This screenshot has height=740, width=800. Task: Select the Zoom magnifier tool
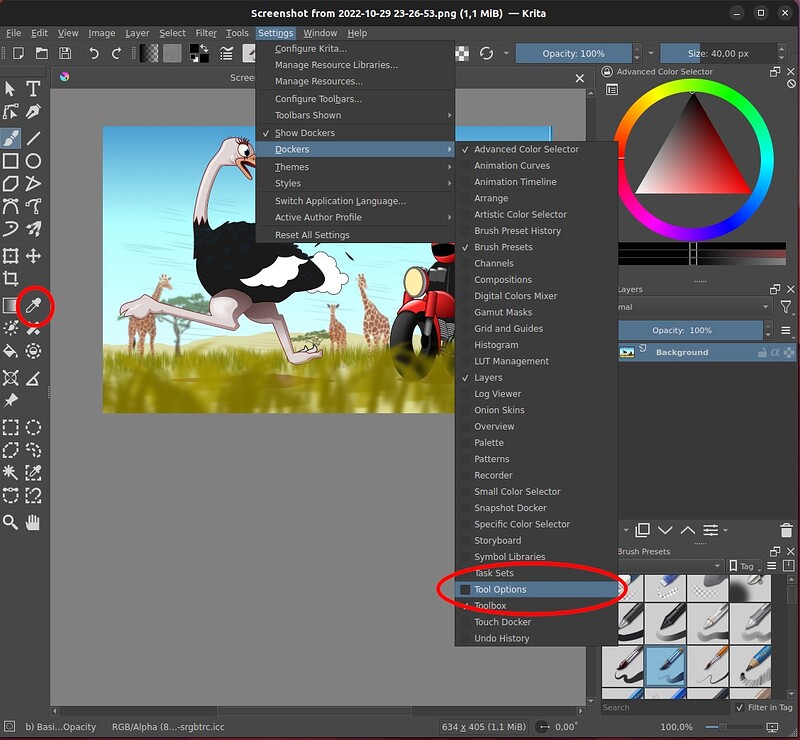click(x=11, y=522)
